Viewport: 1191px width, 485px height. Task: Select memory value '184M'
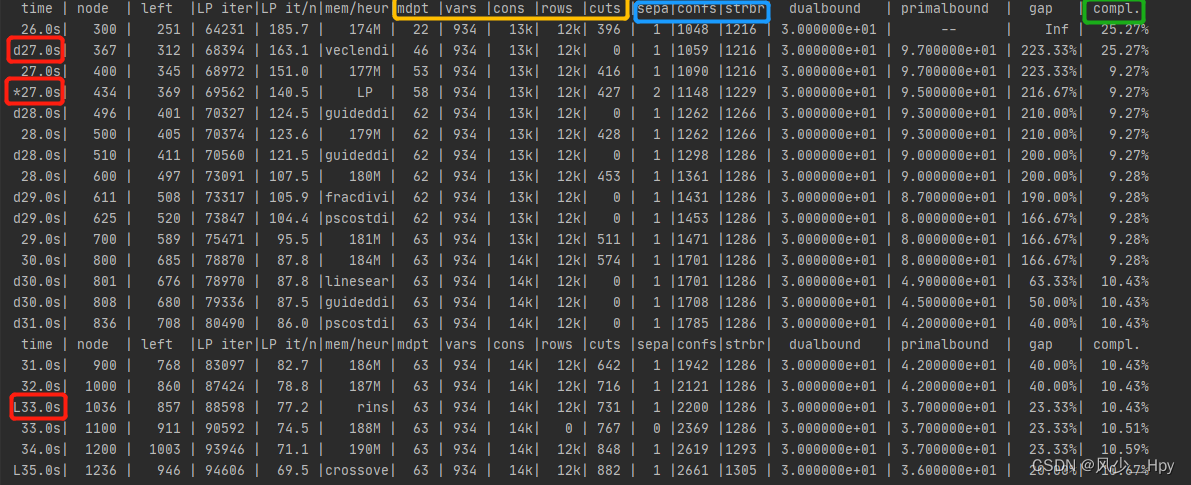click(x=365, y=260)
